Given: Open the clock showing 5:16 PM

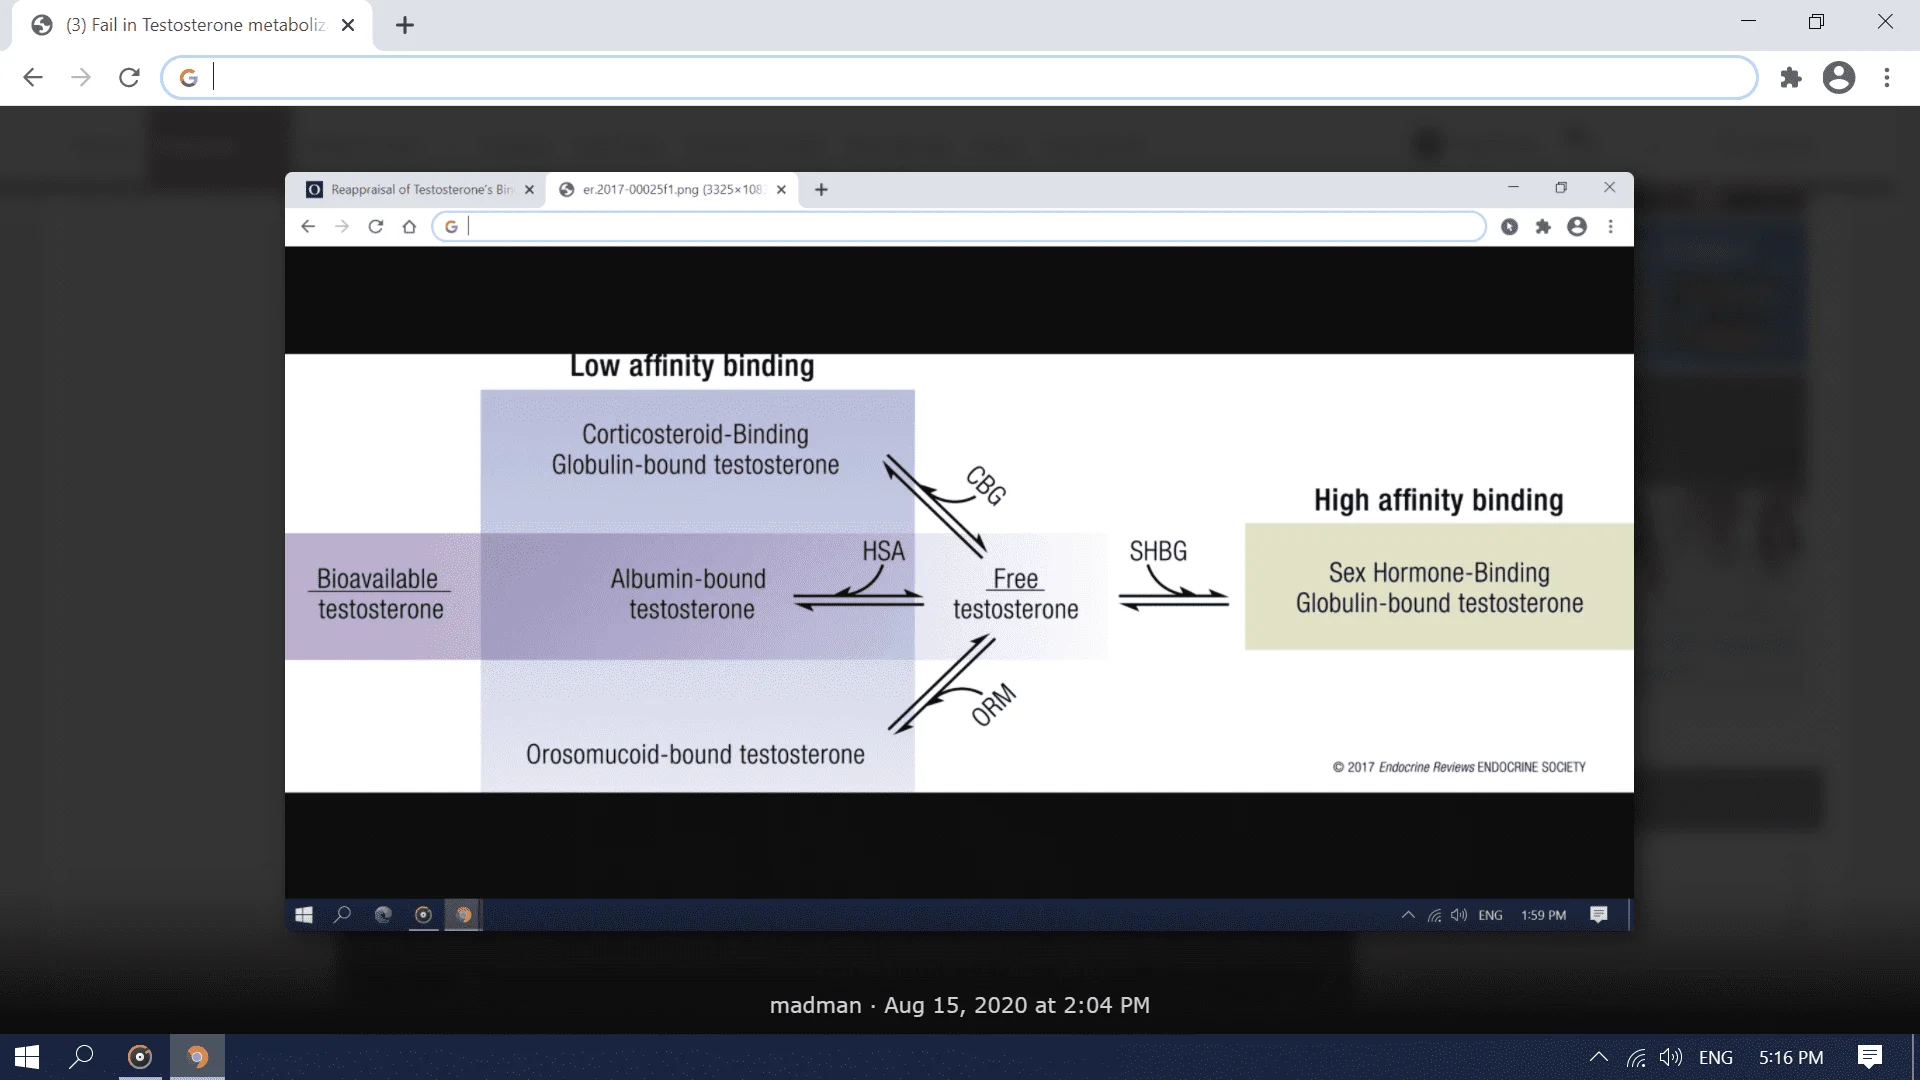Looking at the screenshot, I should click(x=1791, y=1057).
